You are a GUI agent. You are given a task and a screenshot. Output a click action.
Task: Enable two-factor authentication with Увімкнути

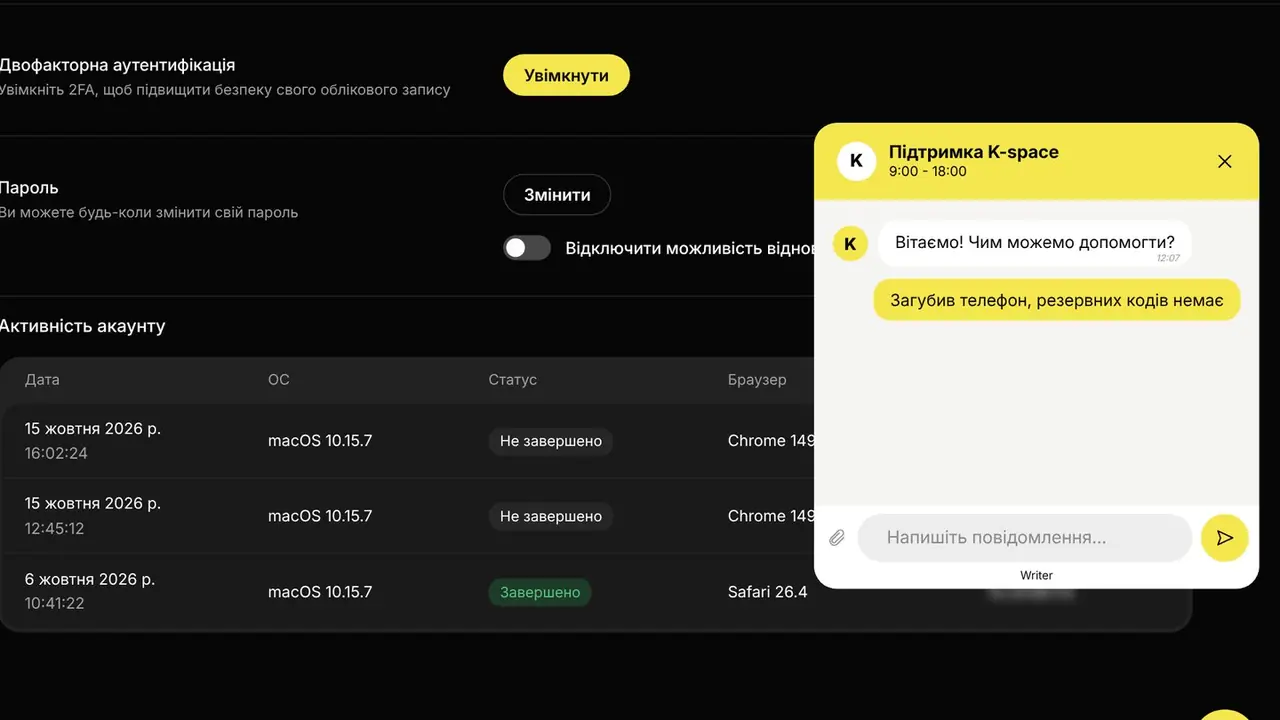tap(566, 75)
